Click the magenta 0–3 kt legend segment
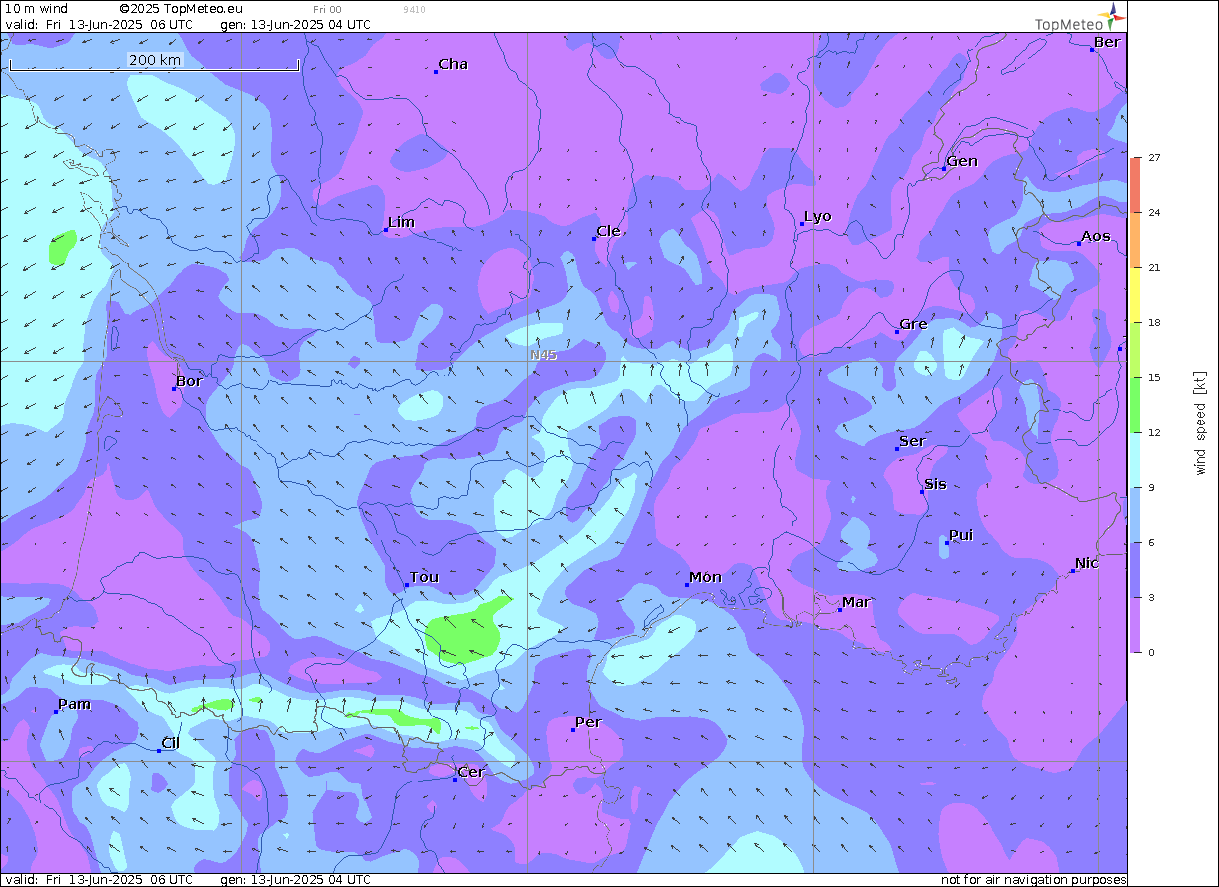 click(x=1134, y=624)
